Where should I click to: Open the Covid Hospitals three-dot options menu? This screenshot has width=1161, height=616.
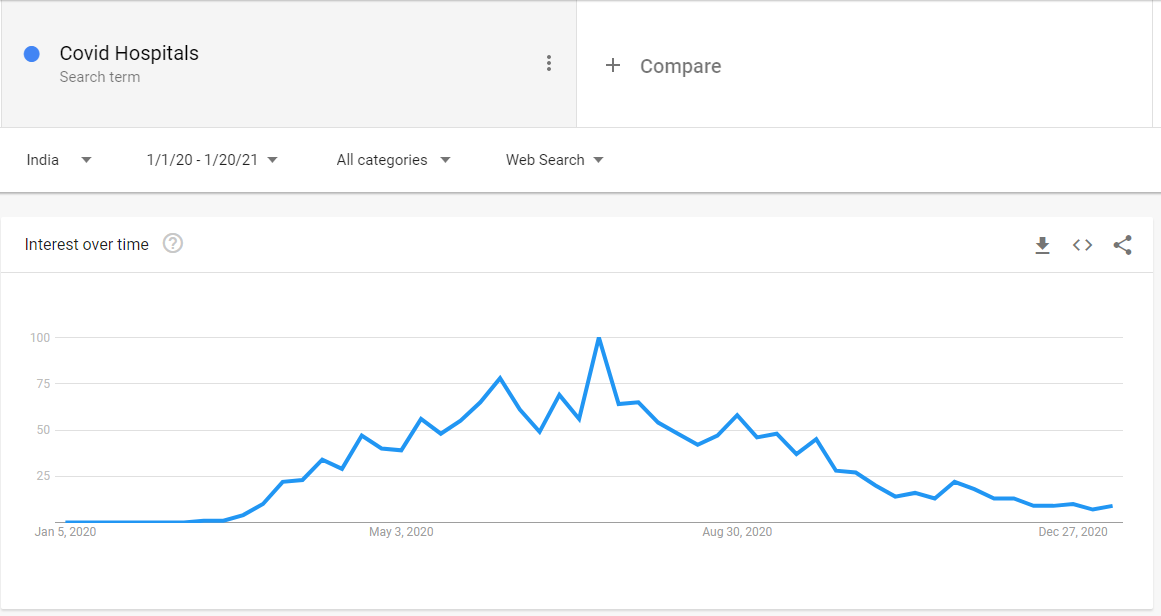(548, 63)
